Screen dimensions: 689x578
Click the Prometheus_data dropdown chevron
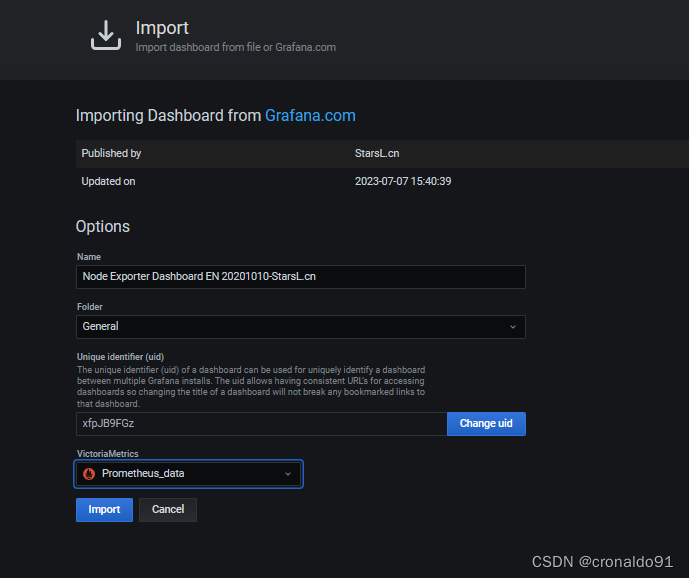(x=288, y=474)
